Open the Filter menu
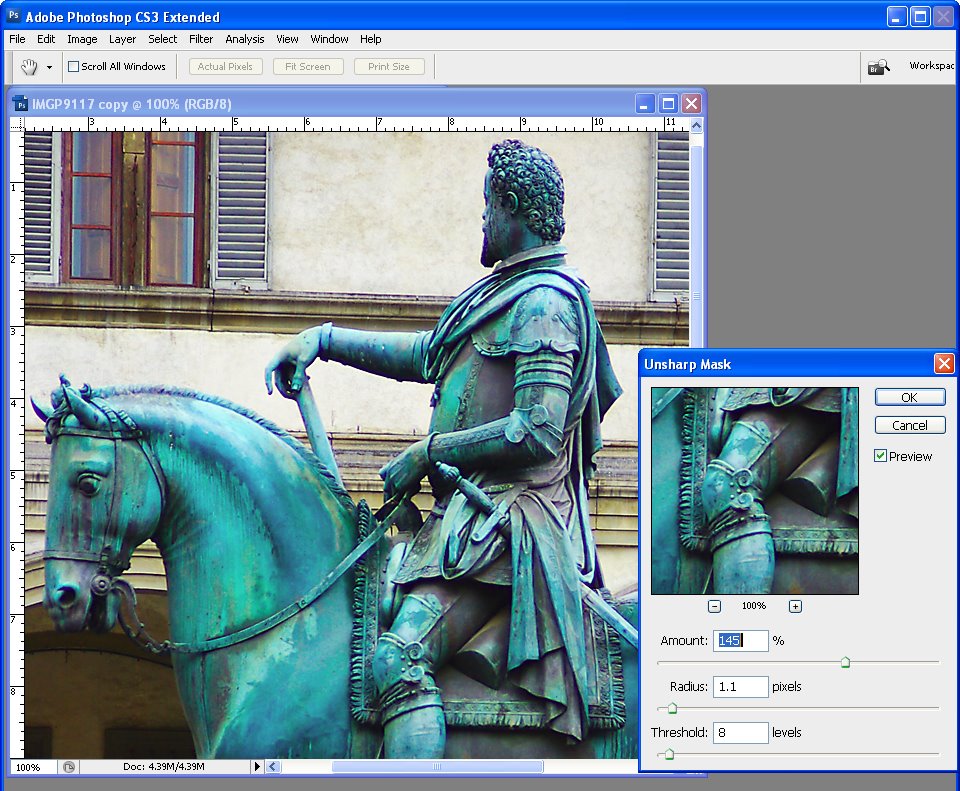 coord(201,39)
